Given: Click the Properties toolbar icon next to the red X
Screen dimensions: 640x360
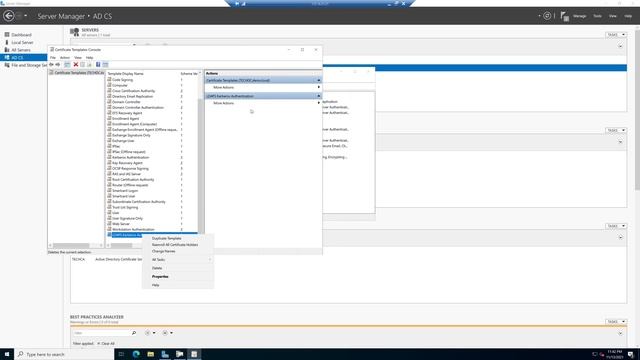Looking at the screenshot, I should (82, 64).
